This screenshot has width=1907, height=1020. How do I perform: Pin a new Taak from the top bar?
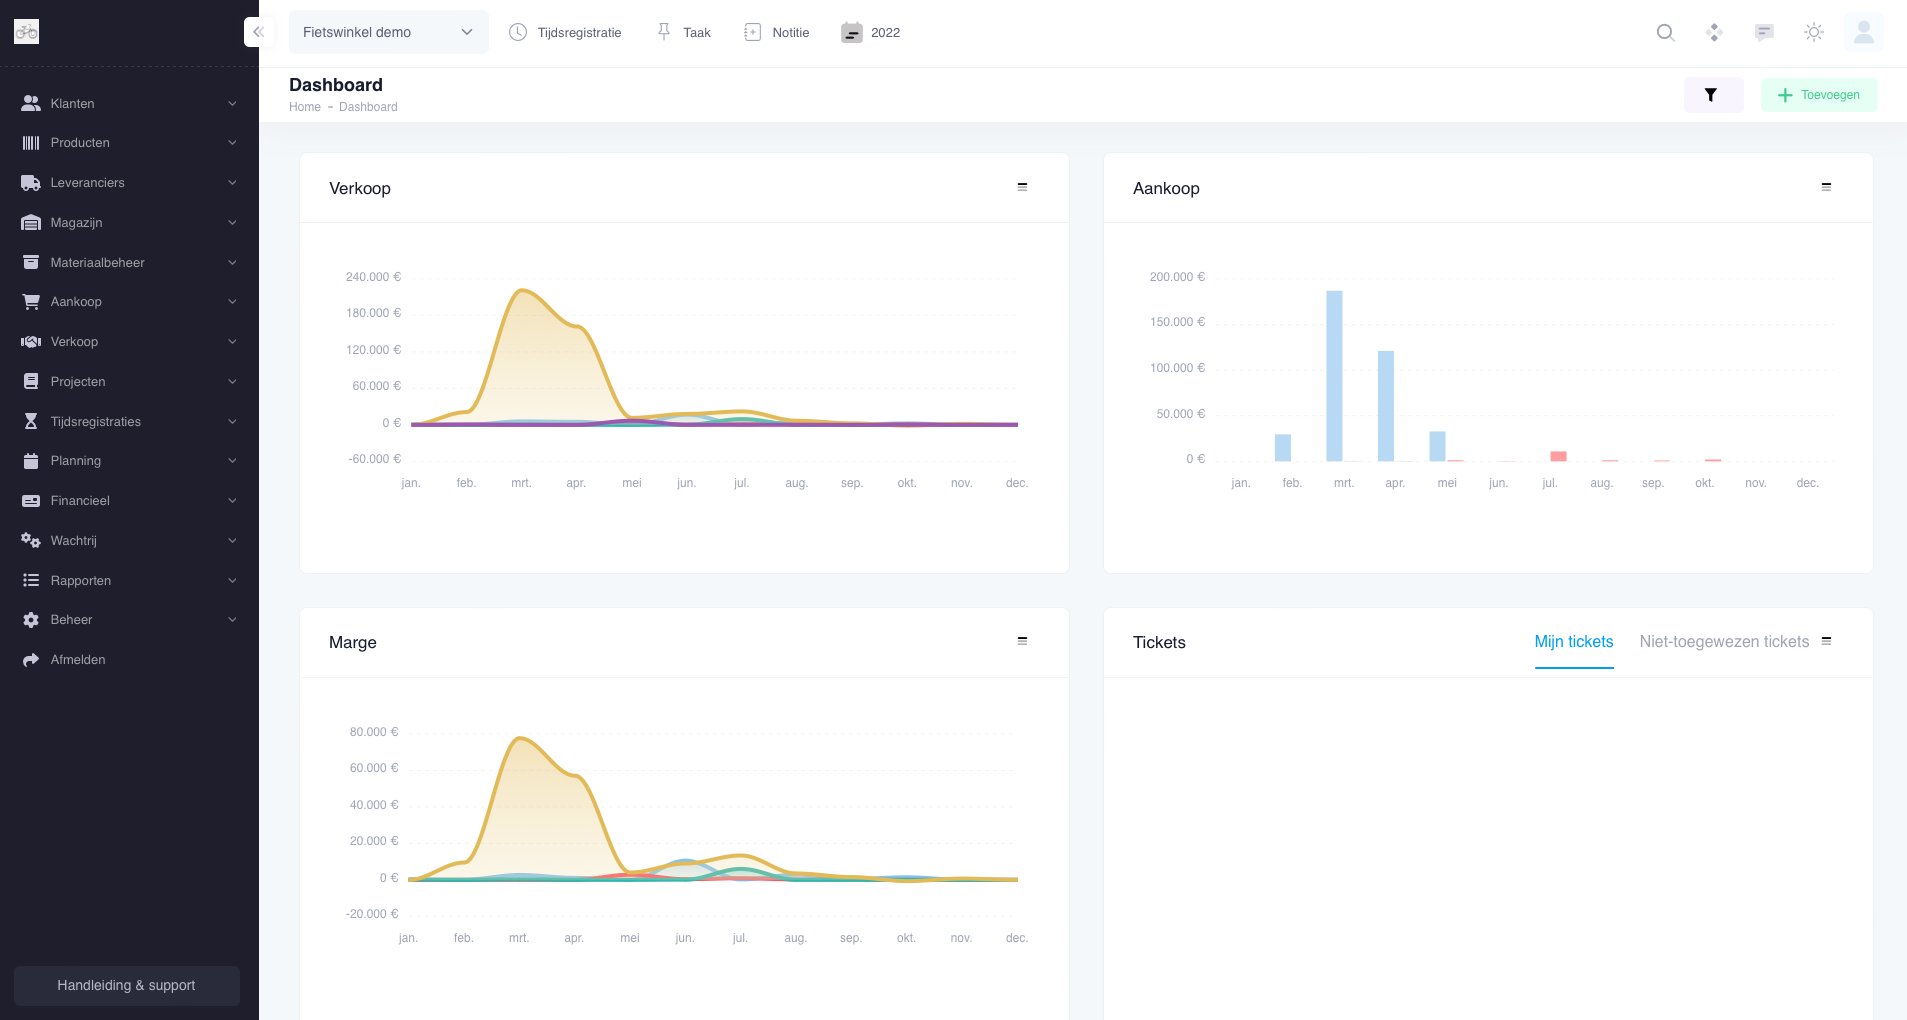[682, 32]
